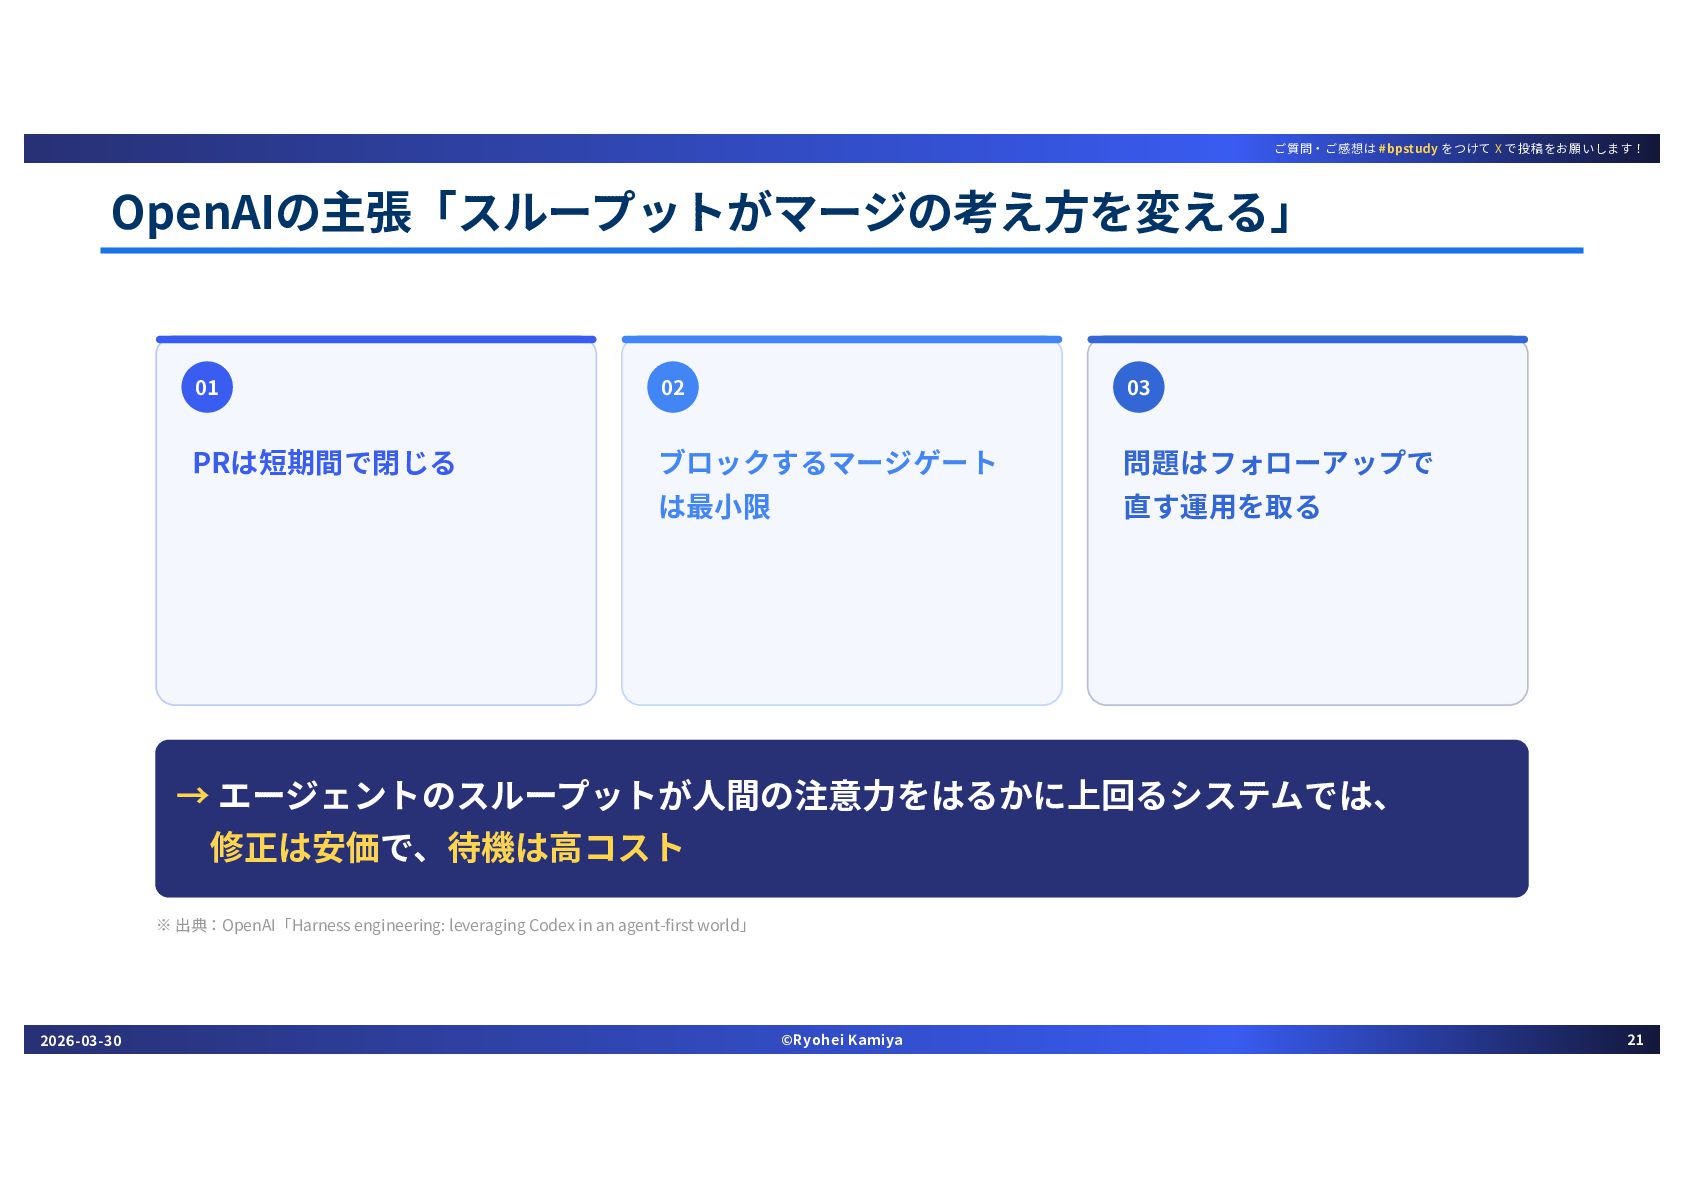Click the 02 number badge
The height and width of the screenshot is (1190, 1684).
(673, 387)
